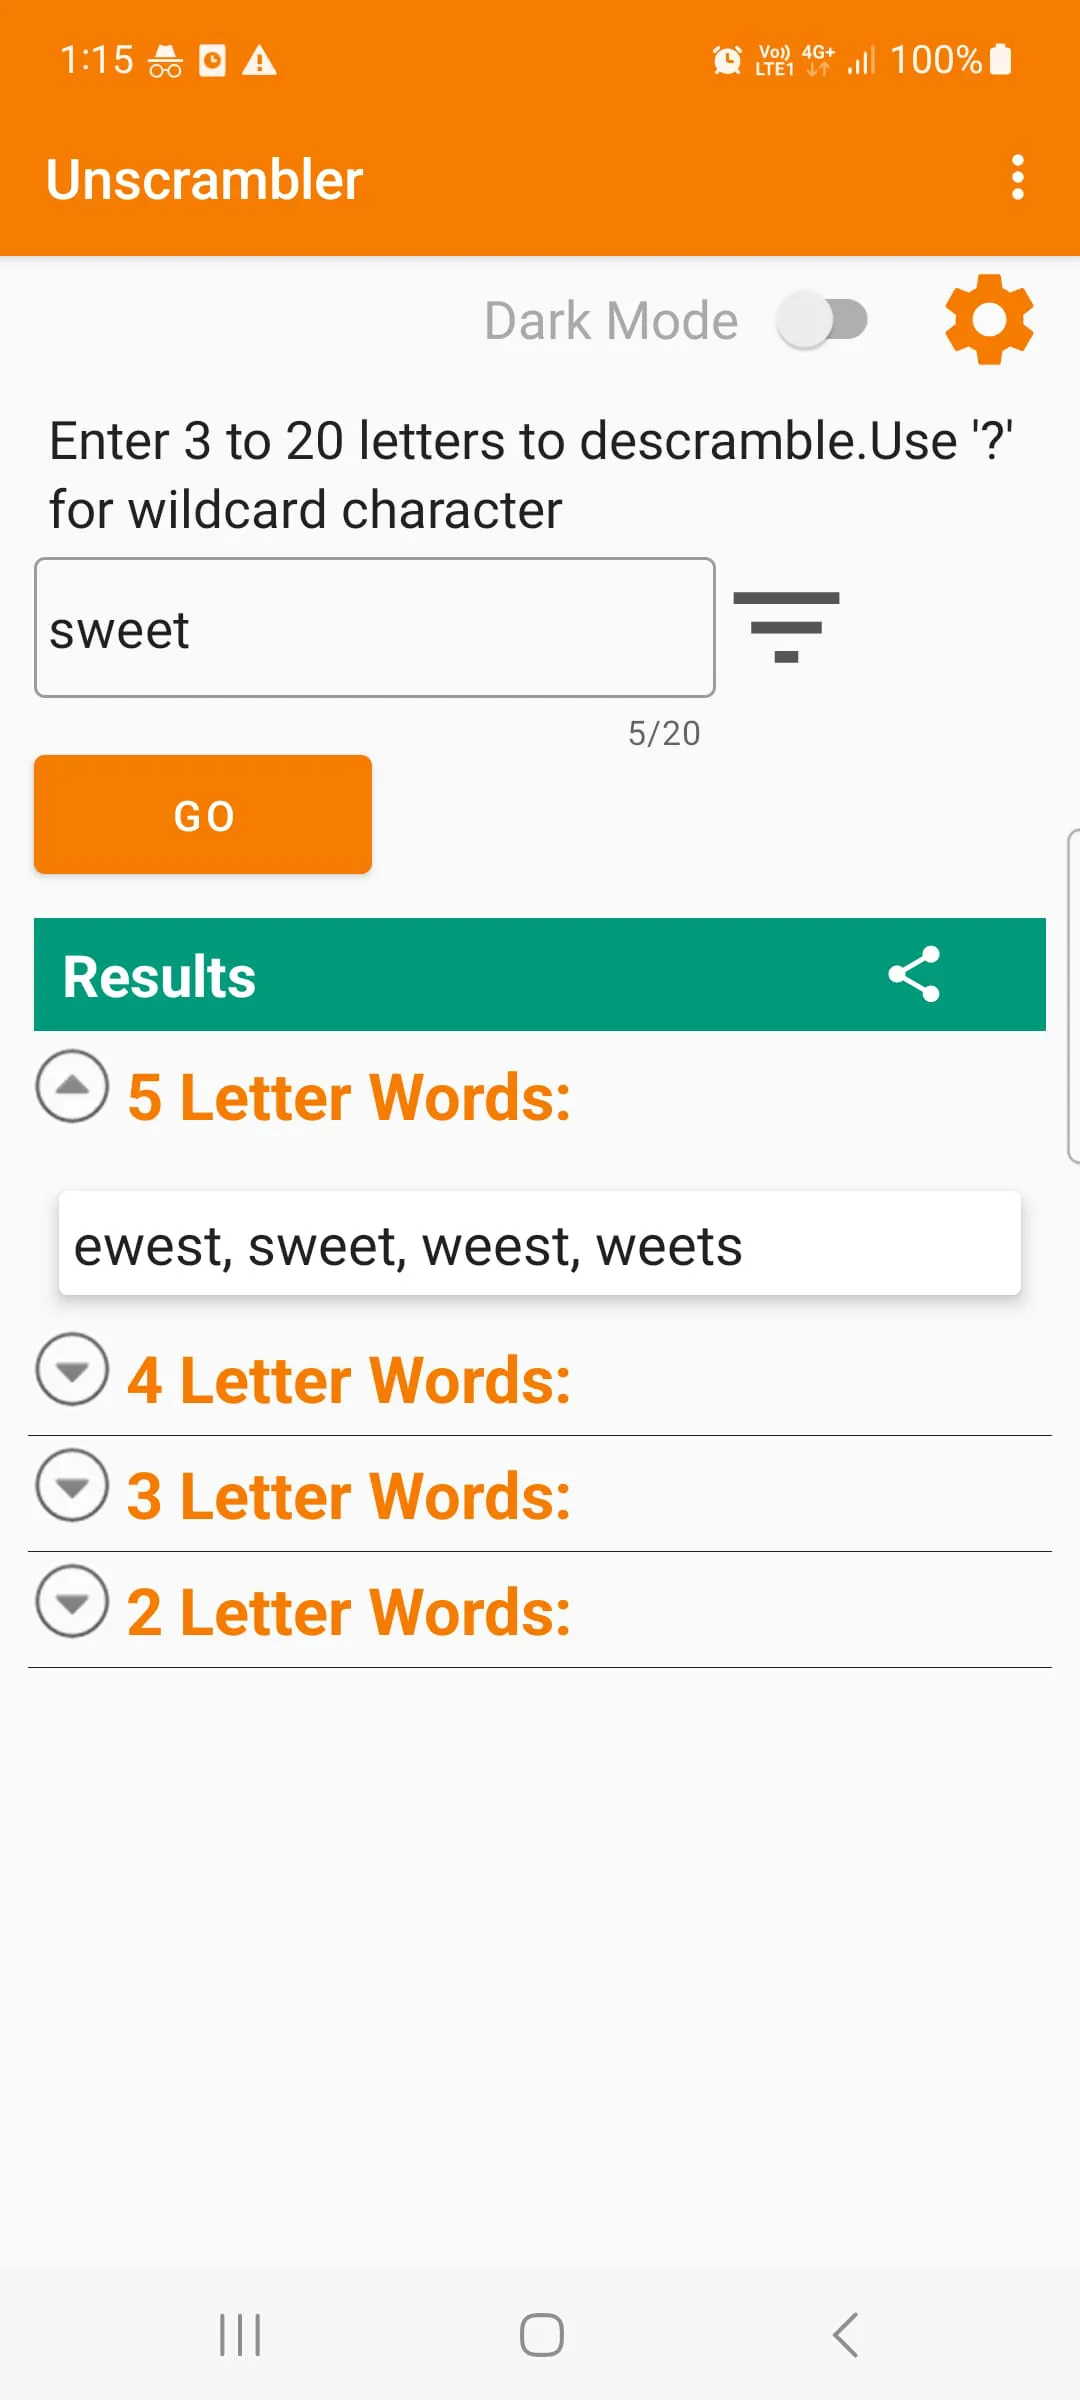Enable the Dark Mode switch
The image size is (1080, 2400).
[x=822, y=321]
